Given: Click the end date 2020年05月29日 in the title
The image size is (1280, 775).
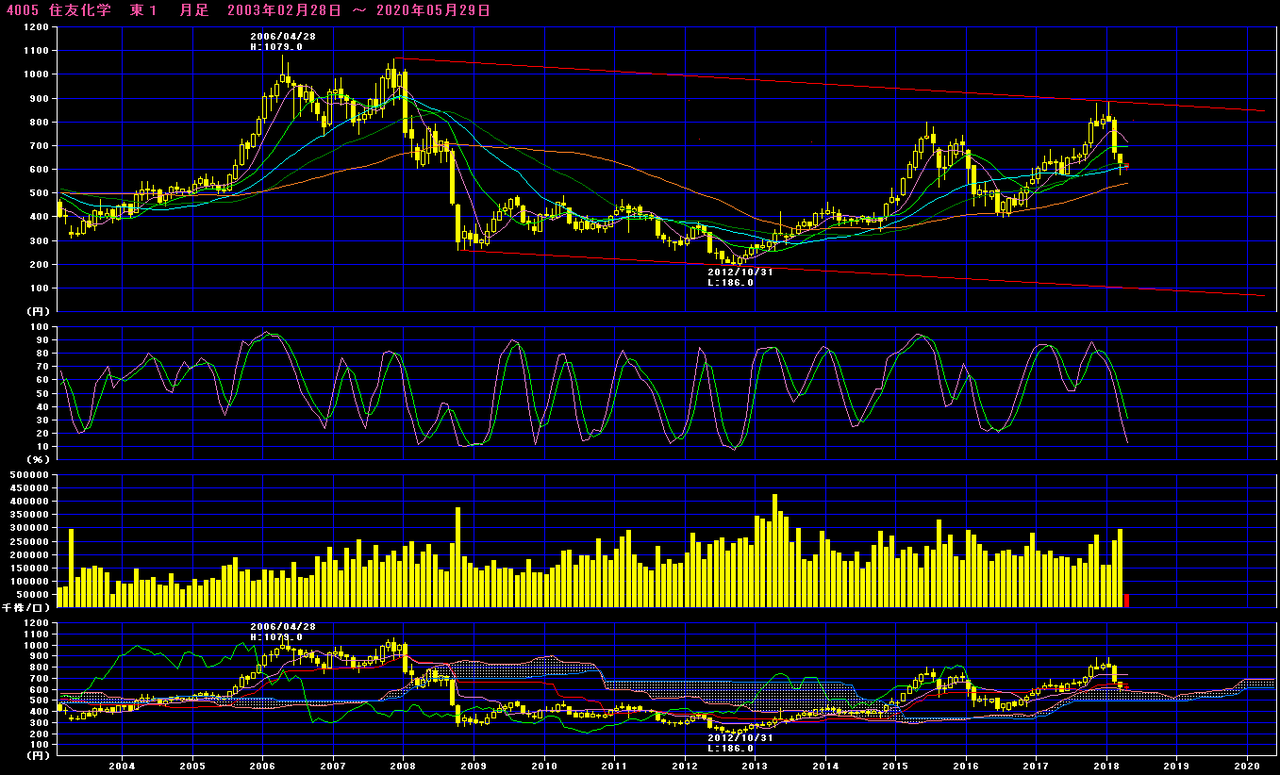Looking at the screenshot, I should coord(435,10).
